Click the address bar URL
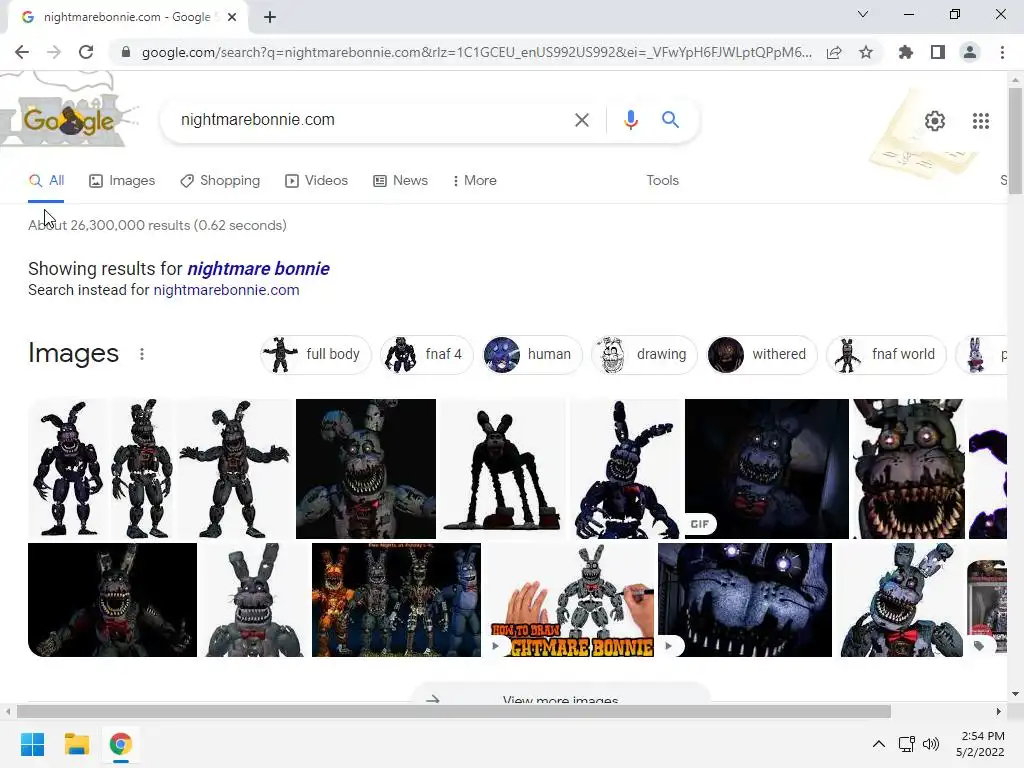The height and width of the screenshot is (768, 1024). [x=477, y=52]
